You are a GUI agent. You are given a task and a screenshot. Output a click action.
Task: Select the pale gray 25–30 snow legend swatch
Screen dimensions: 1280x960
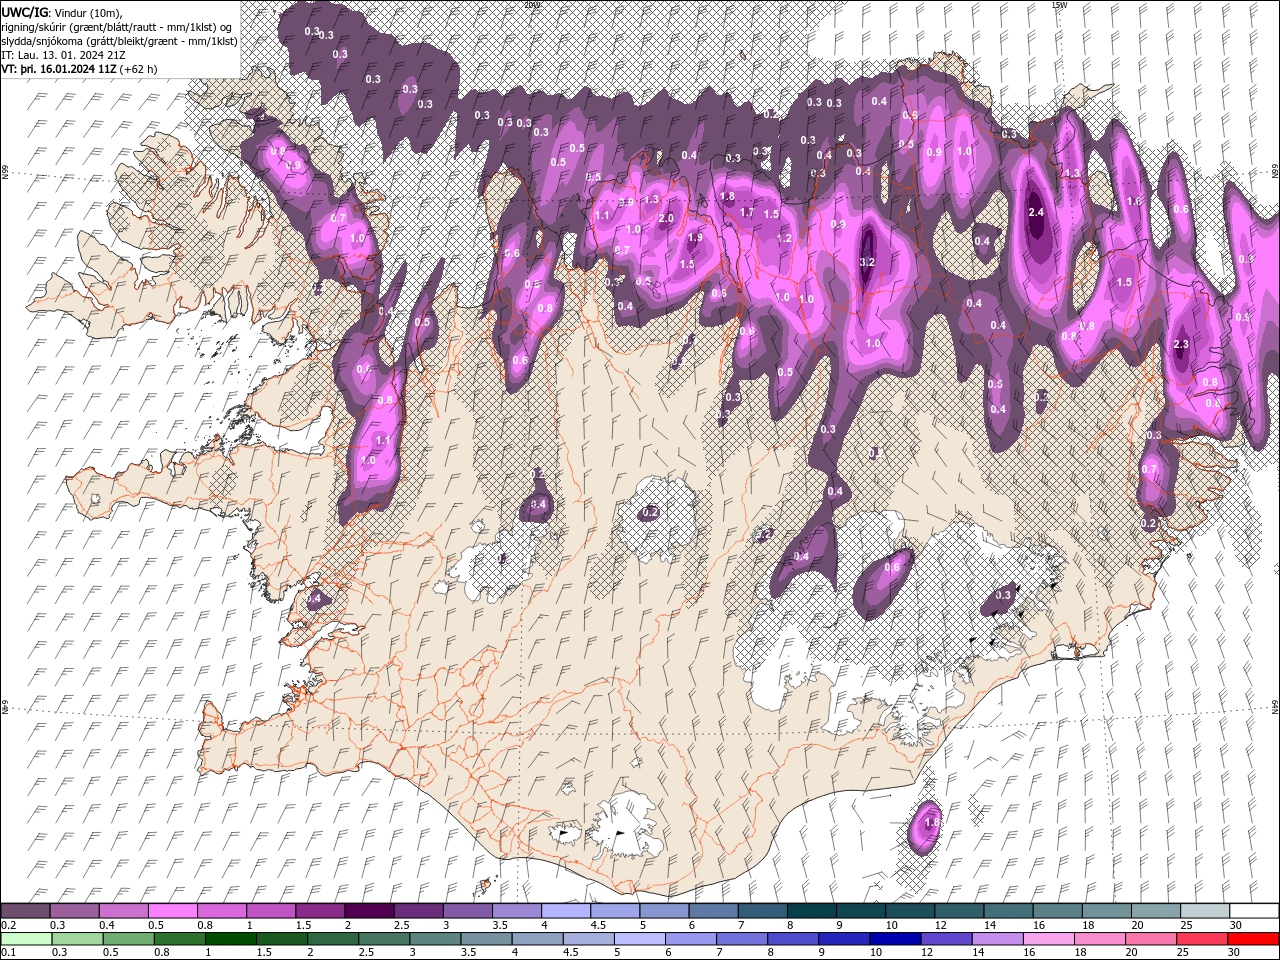pos(1203,911)
